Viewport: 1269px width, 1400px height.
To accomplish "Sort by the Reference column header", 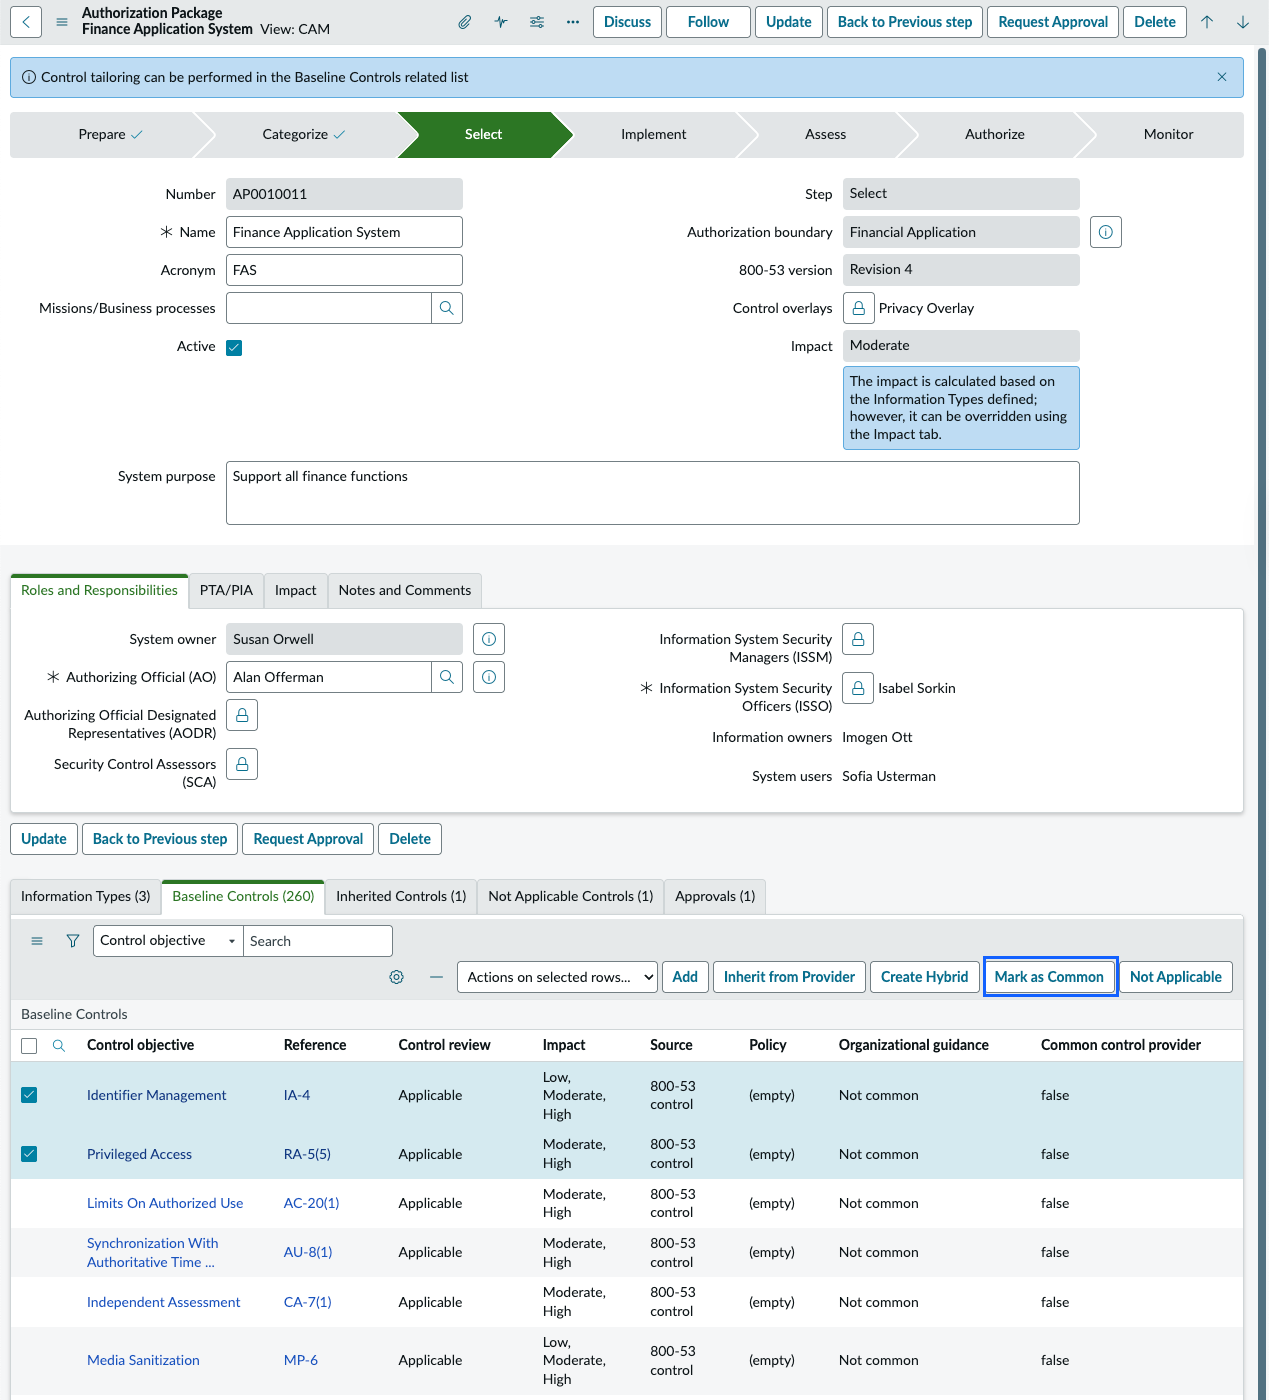I will coord(315,1045).
